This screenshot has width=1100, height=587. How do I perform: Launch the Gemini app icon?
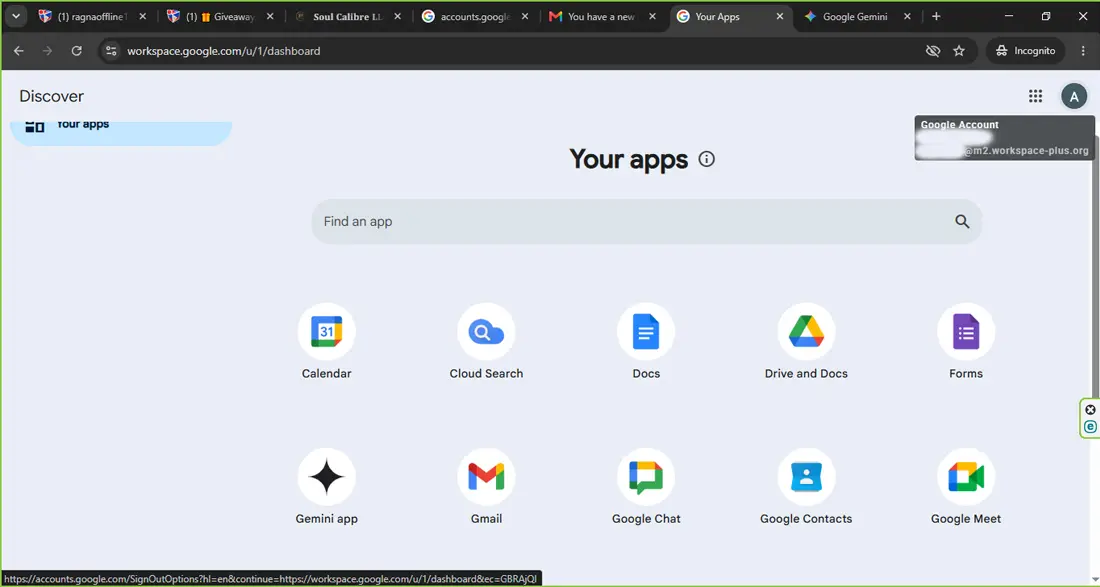[x=326, y=477]
